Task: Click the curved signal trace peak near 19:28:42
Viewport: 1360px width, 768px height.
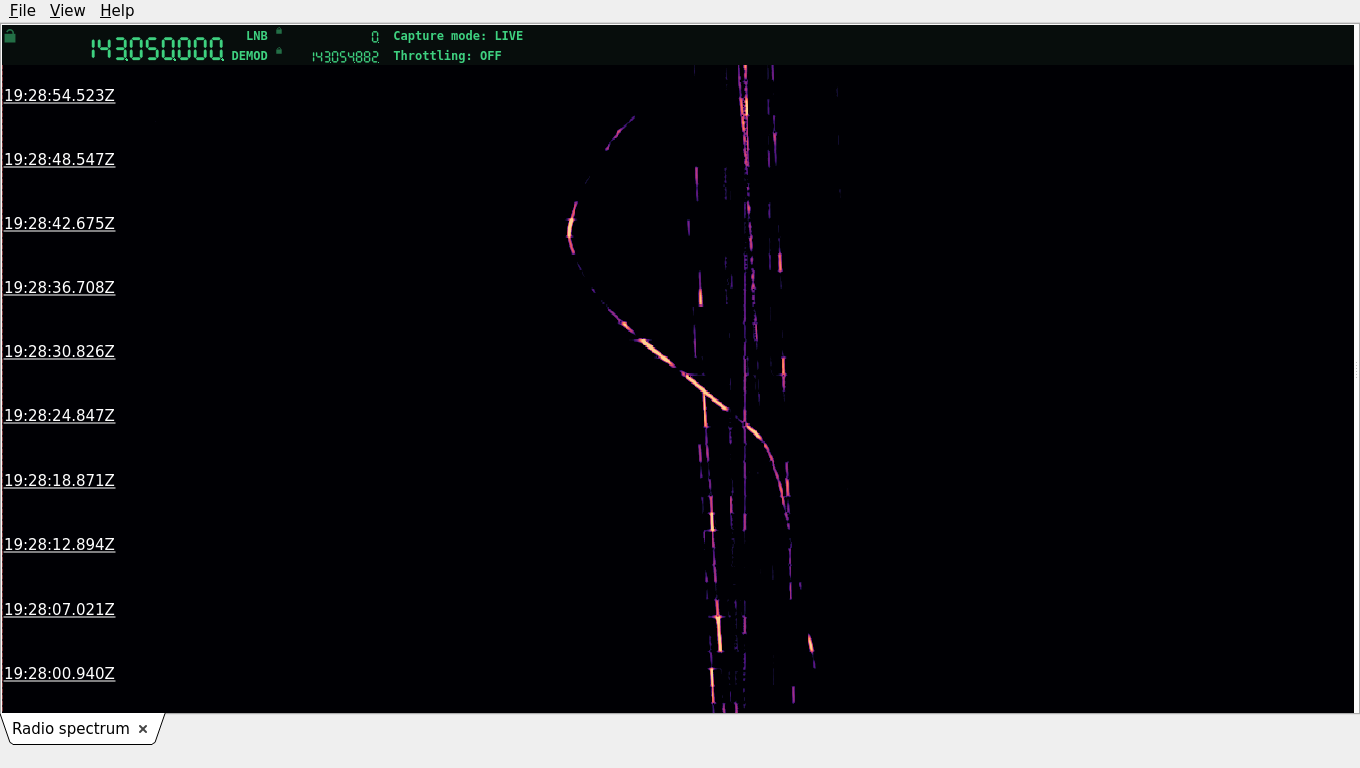Action: click(x=570, y=229)
